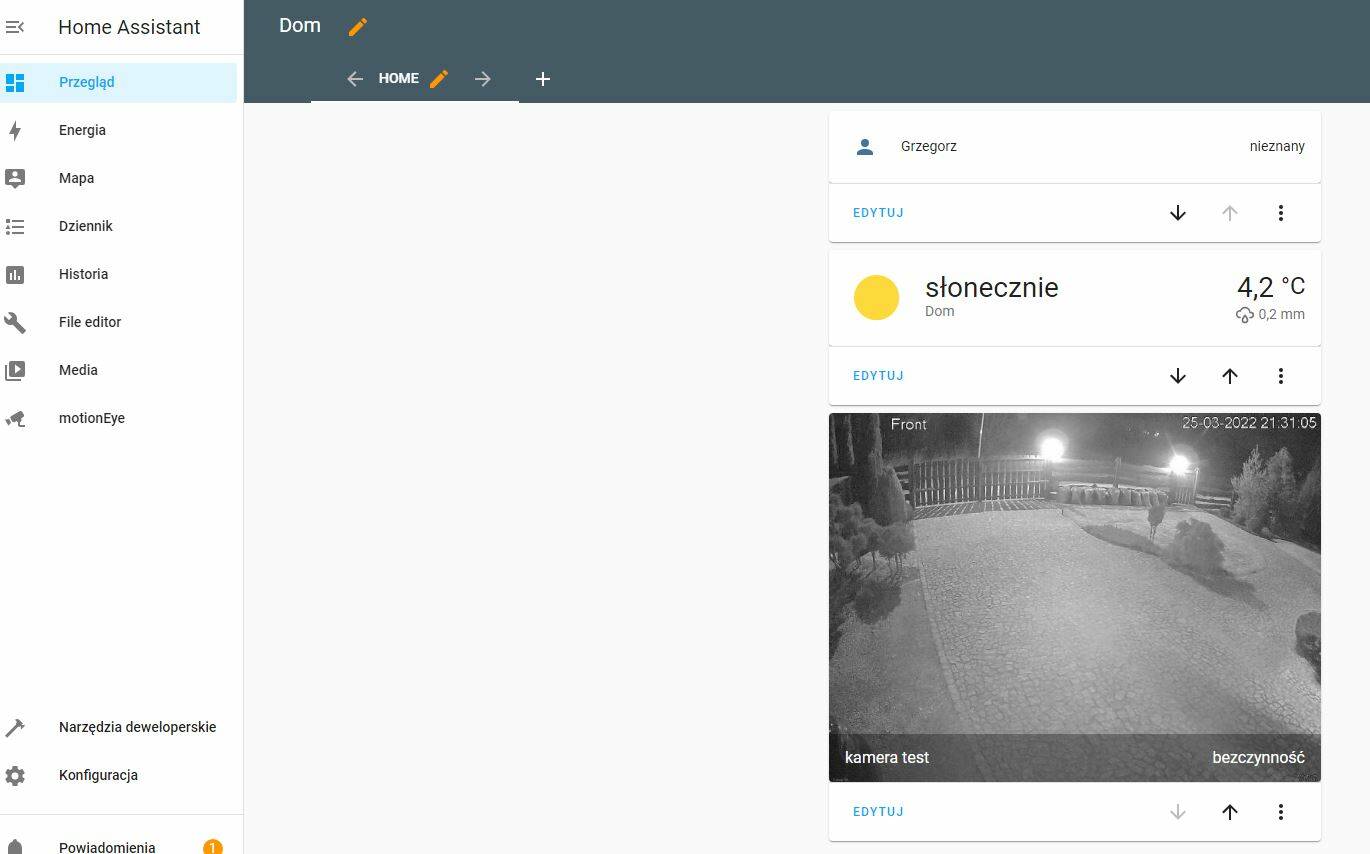Click EDYTUJ on the camera card
The image size is (1370, 854).
pyautogui.click(x=878, y=812)
